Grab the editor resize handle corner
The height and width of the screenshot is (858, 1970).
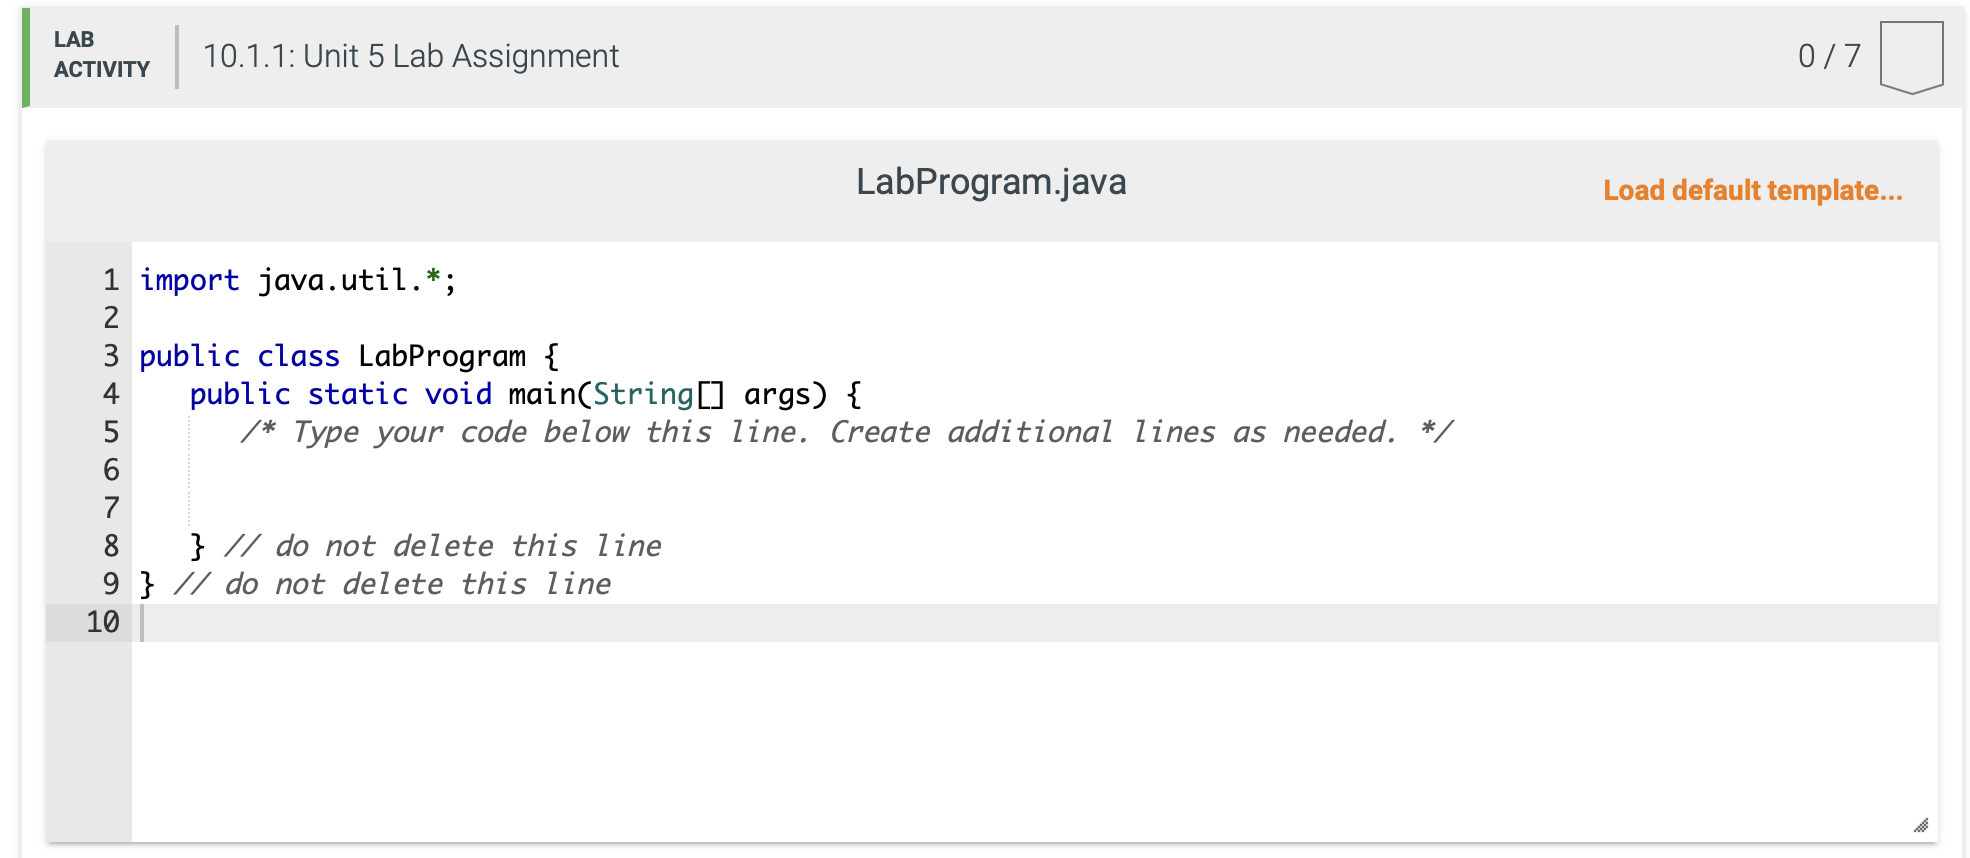click(1920, 825)
